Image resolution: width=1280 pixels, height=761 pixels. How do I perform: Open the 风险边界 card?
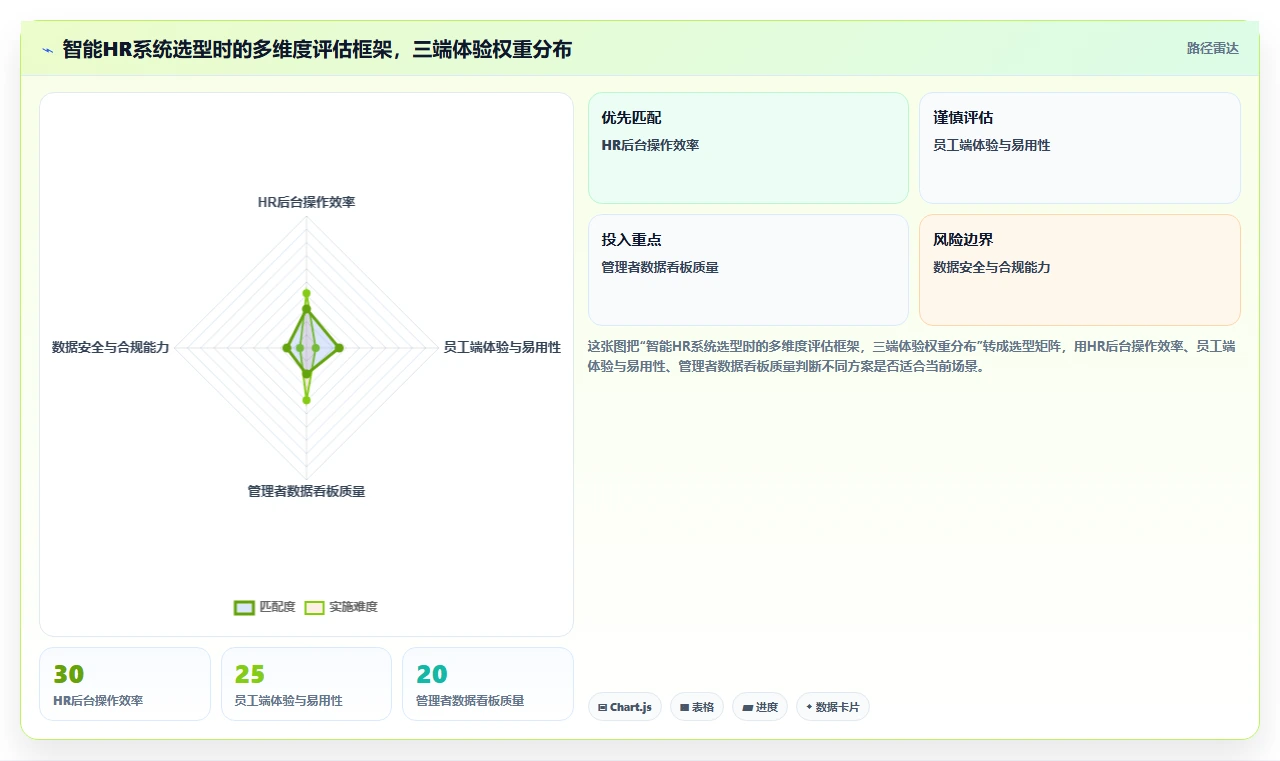[1080, 270]
